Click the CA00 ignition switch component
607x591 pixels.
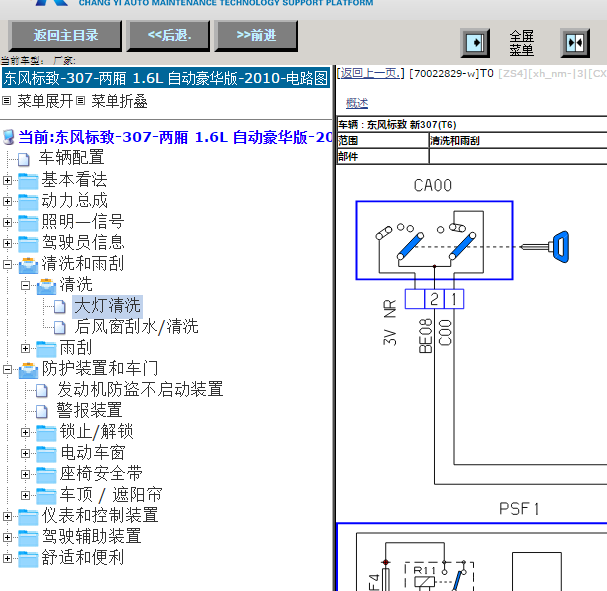click(434, 240)
